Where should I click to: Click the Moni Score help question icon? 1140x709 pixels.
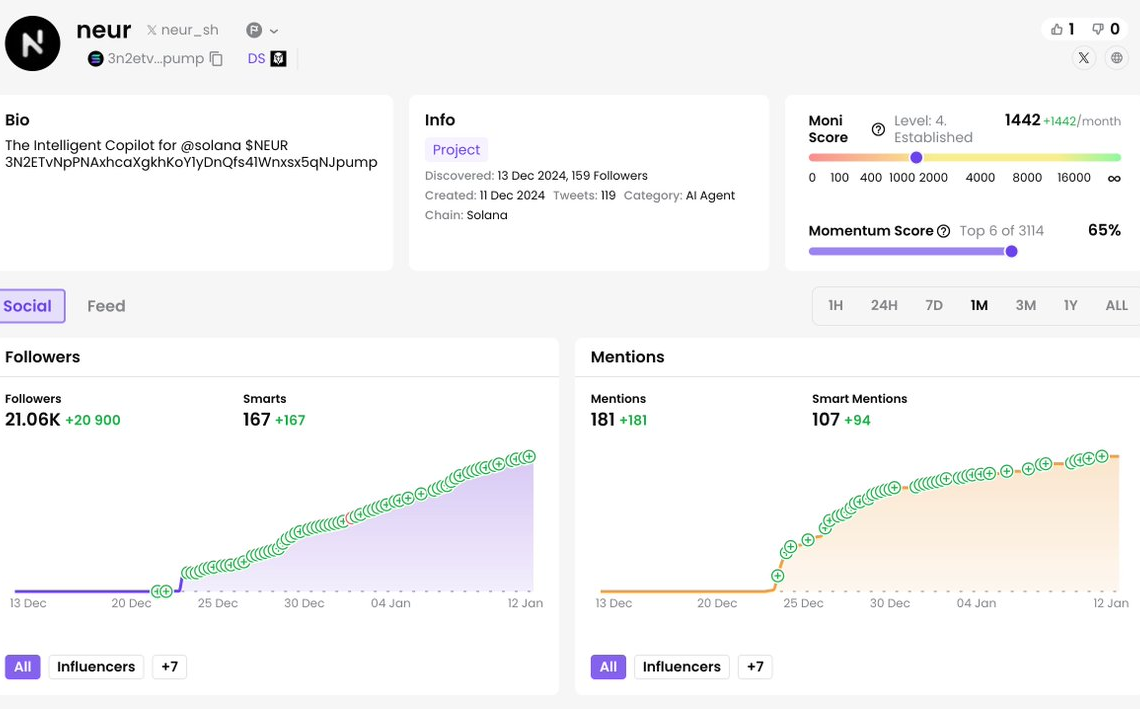[878, 129]
